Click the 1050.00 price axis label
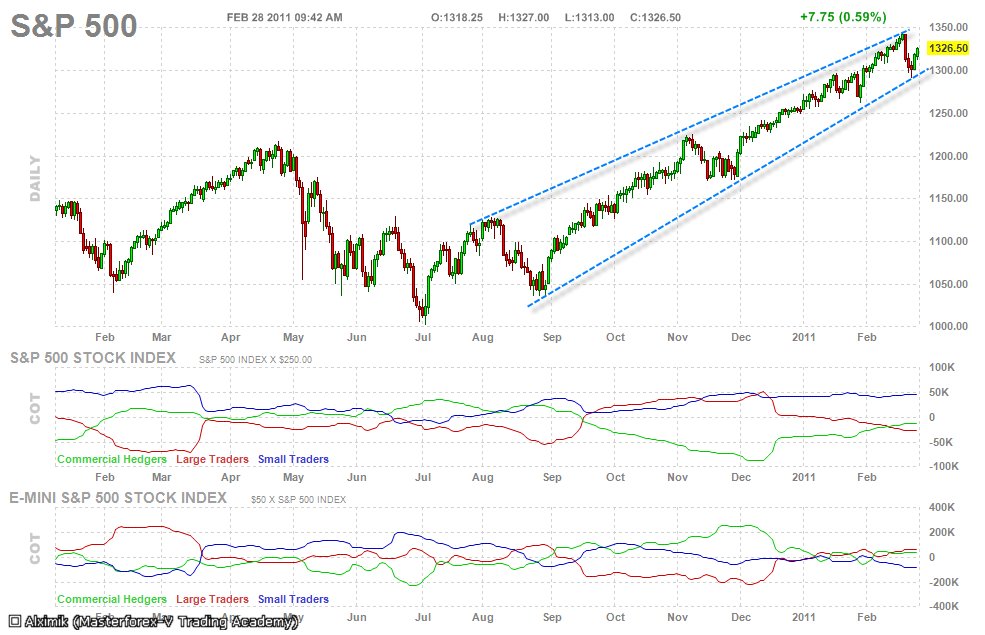This screenshot has width=985, height=635. (x=949, y=285)
